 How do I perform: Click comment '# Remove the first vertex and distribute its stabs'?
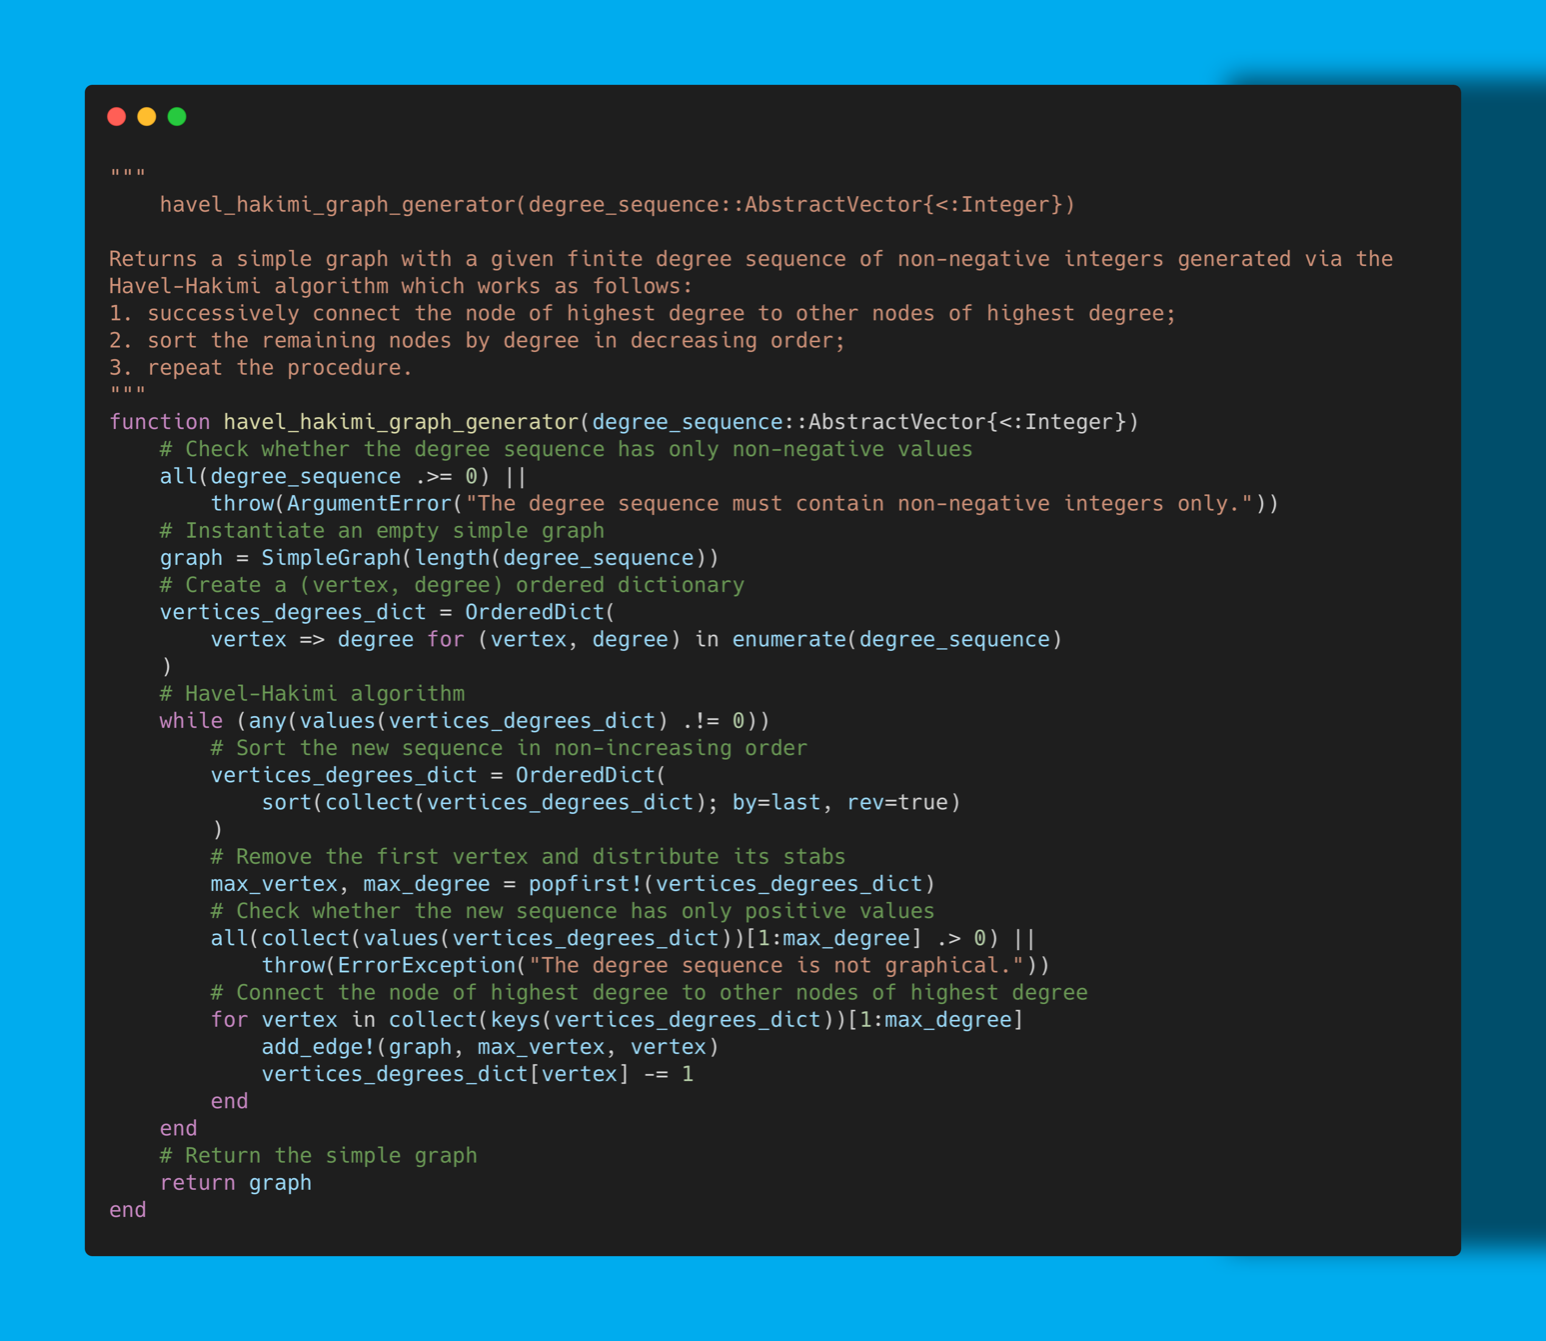click(x=528, y=856)
